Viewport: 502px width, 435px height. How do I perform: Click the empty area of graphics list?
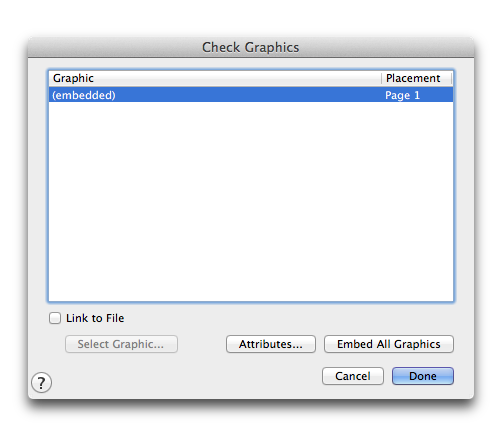(x=251, y=202)
